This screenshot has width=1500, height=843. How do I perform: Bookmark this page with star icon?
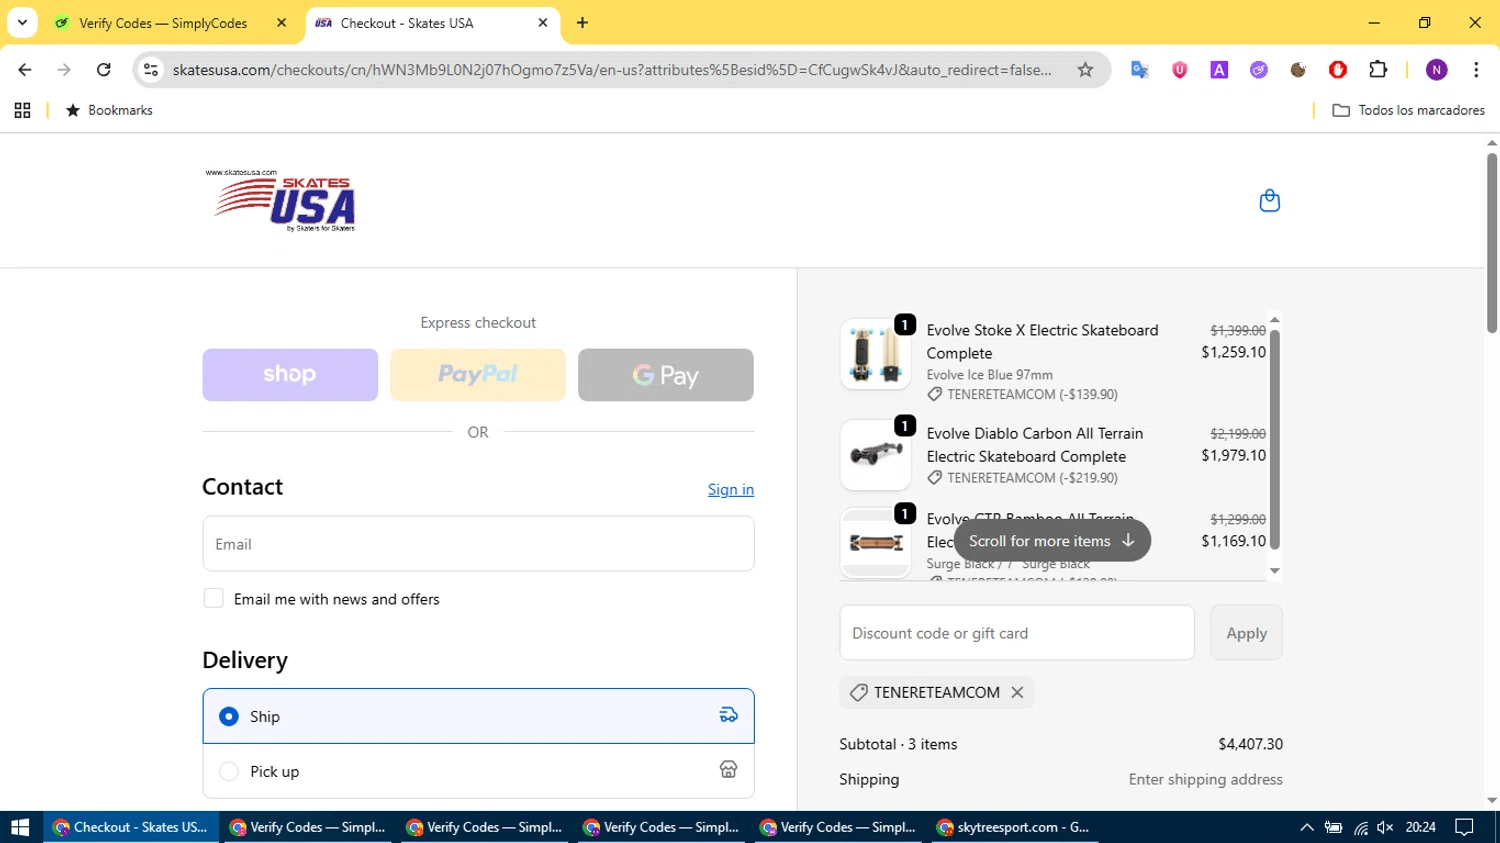click(x=1085, y=70)
